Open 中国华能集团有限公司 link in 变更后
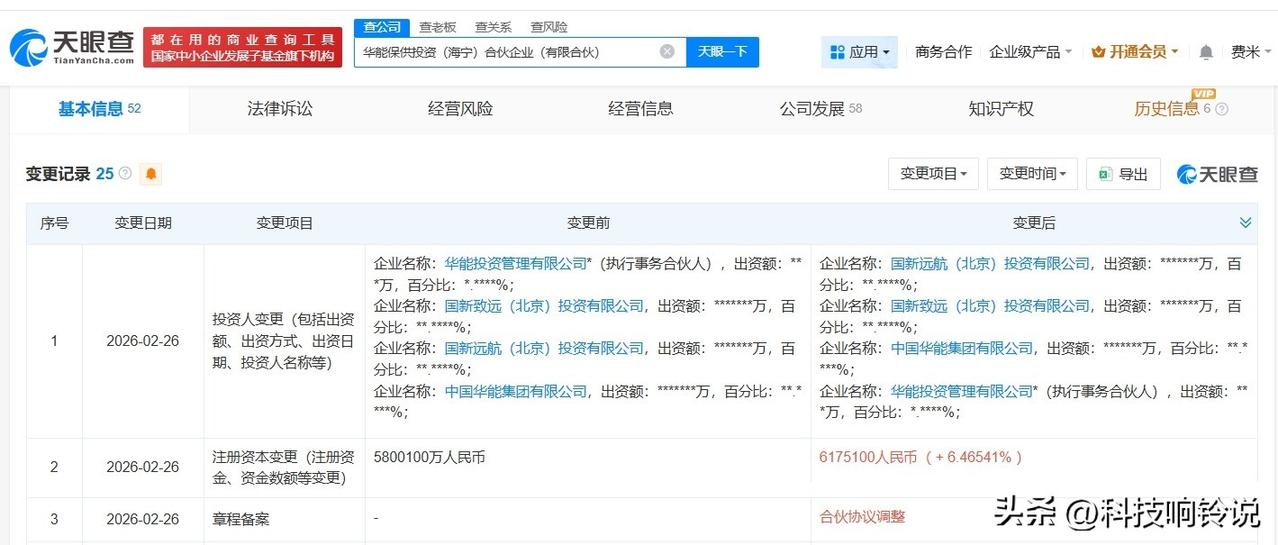This screenshot has height=545, width=1278. click(x=962, y=348)
